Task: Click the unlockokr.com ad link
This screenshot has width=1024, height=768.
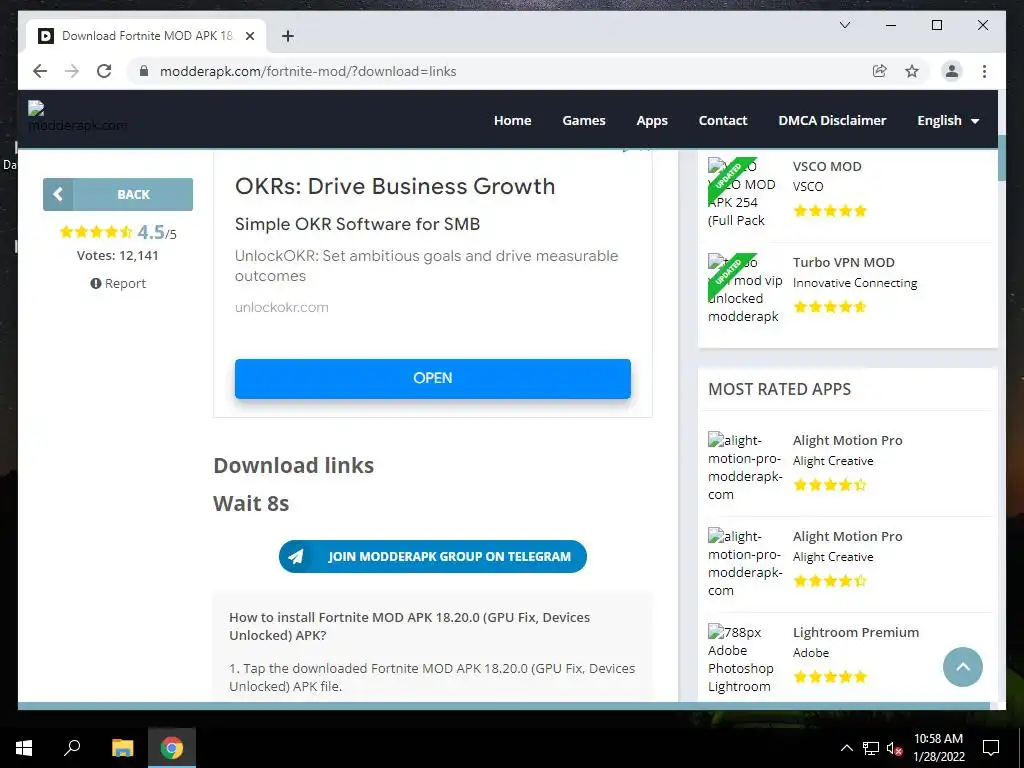Action: [281, 307]
